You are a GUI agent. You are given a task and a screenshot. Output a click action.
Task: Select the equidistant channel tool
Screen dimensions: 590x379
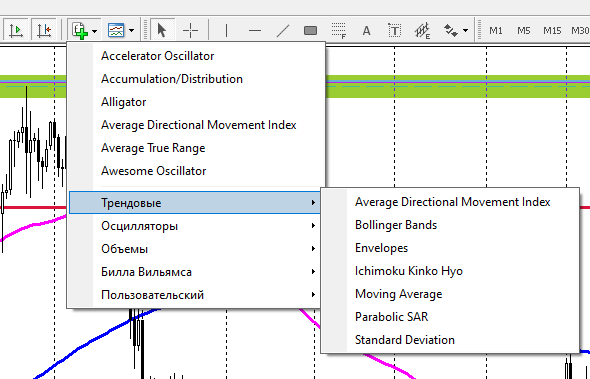click(422, 30)
